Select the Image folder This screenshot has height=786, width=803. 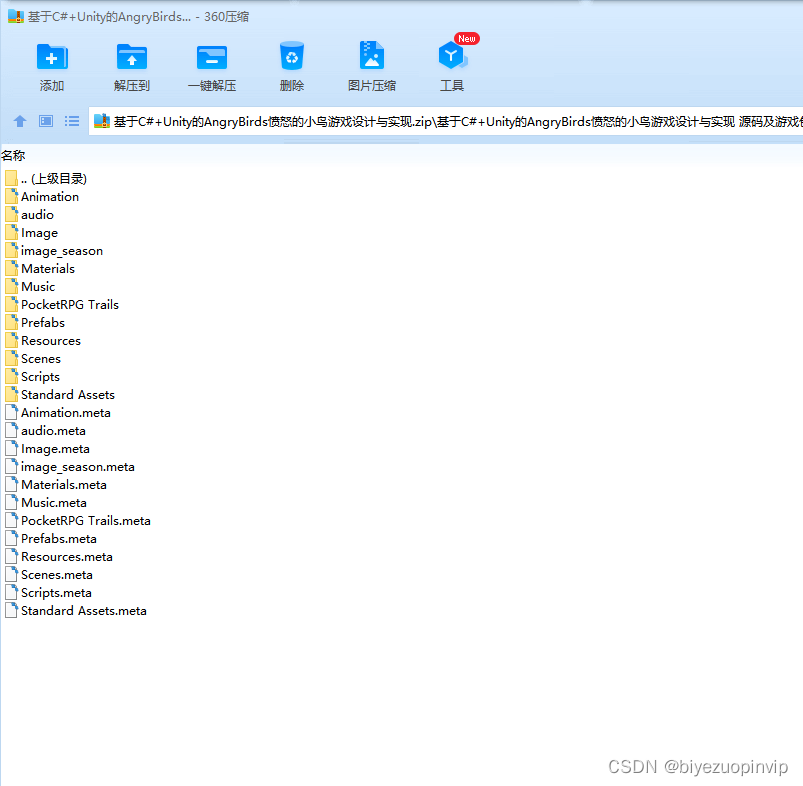pyautogui.click(x=31, y=233)
